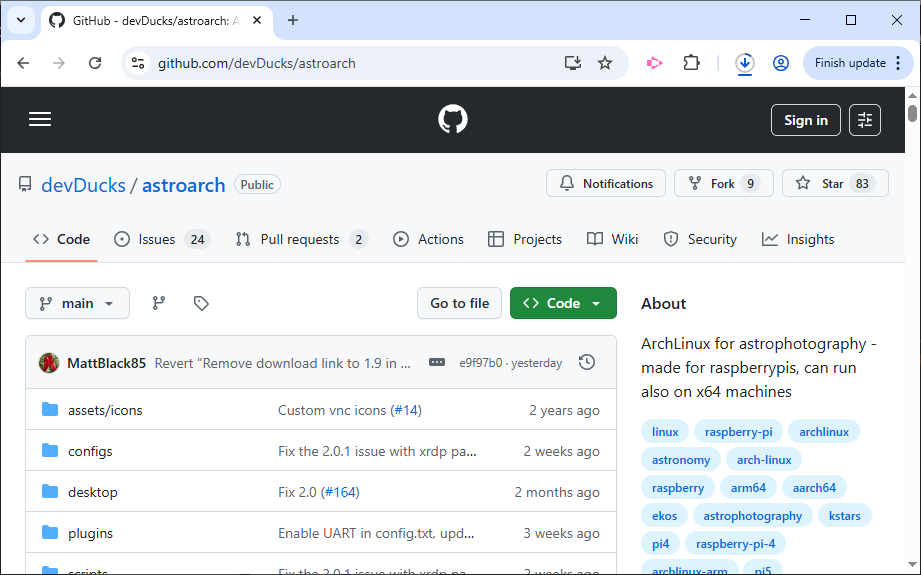Click the linux topic tag

pos(665,432)
